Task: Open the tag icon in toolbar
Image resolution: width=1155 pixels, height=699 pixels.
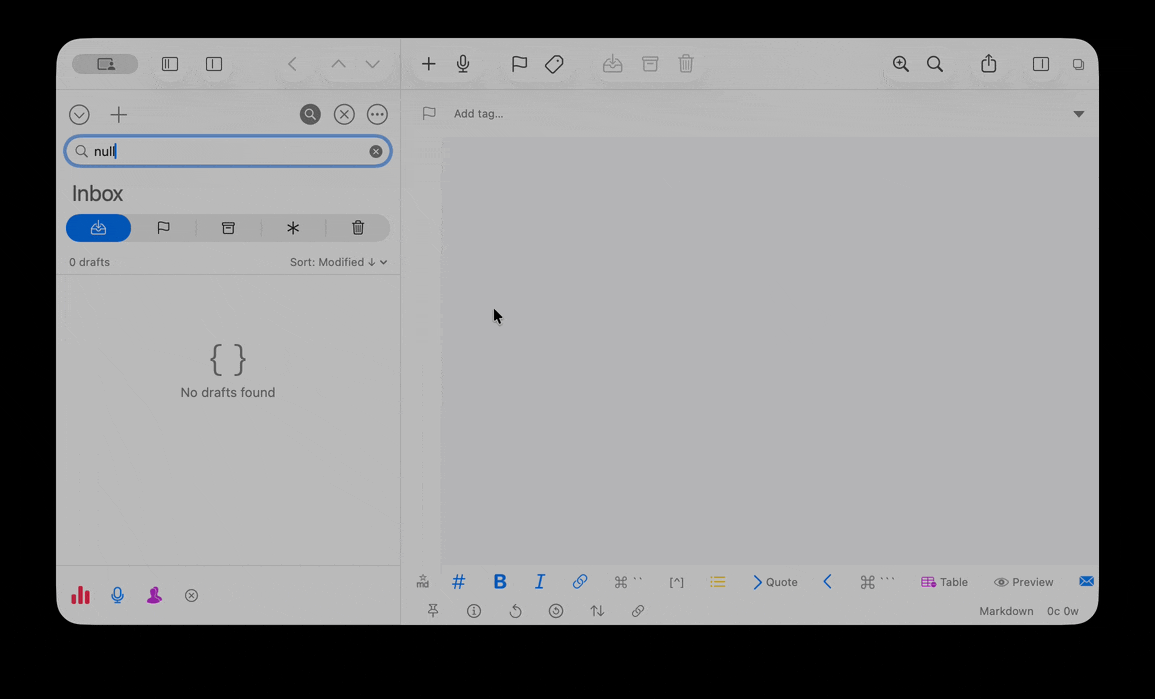Action: (x=554, y=64)
